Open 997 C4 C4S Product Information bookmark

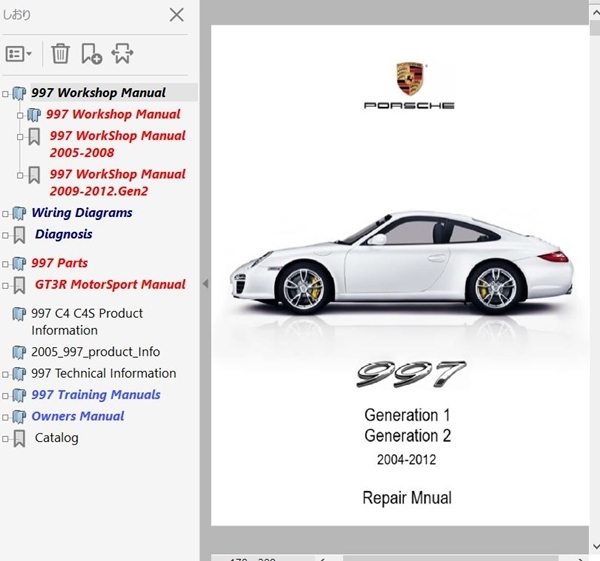click(x=87, y=322)
